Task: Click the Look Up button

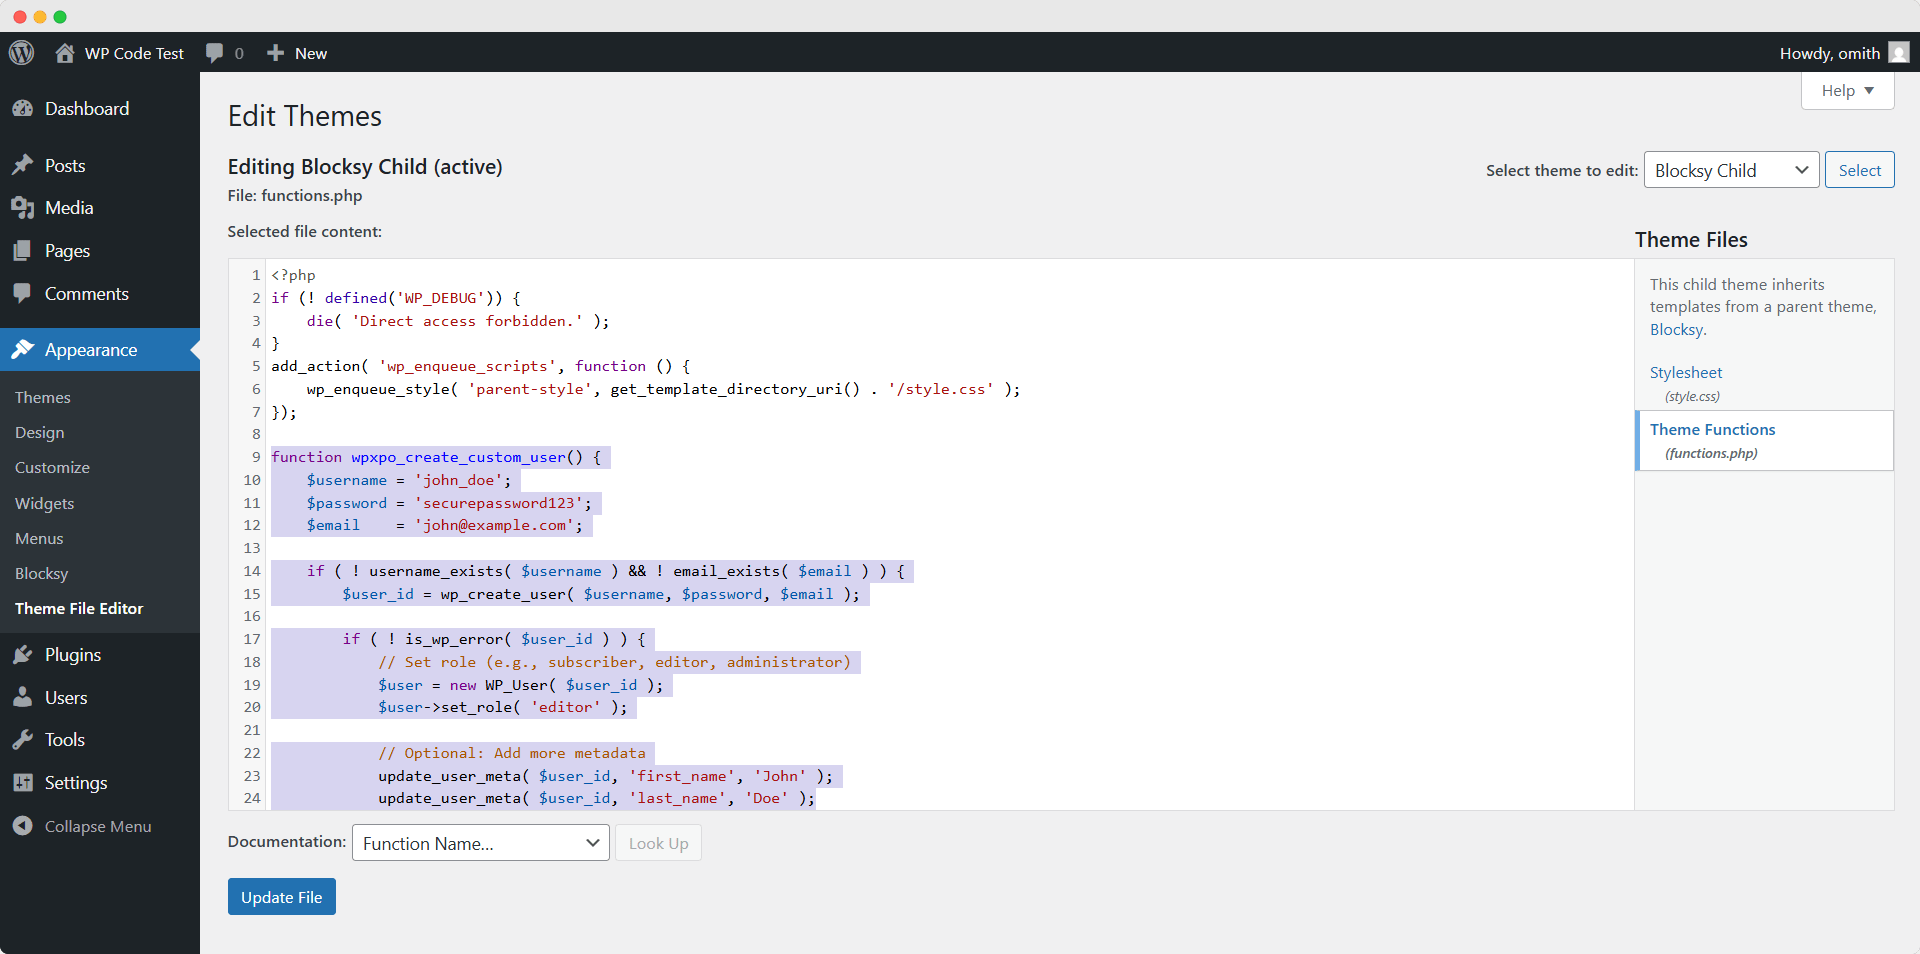Action: coord(658,843)
